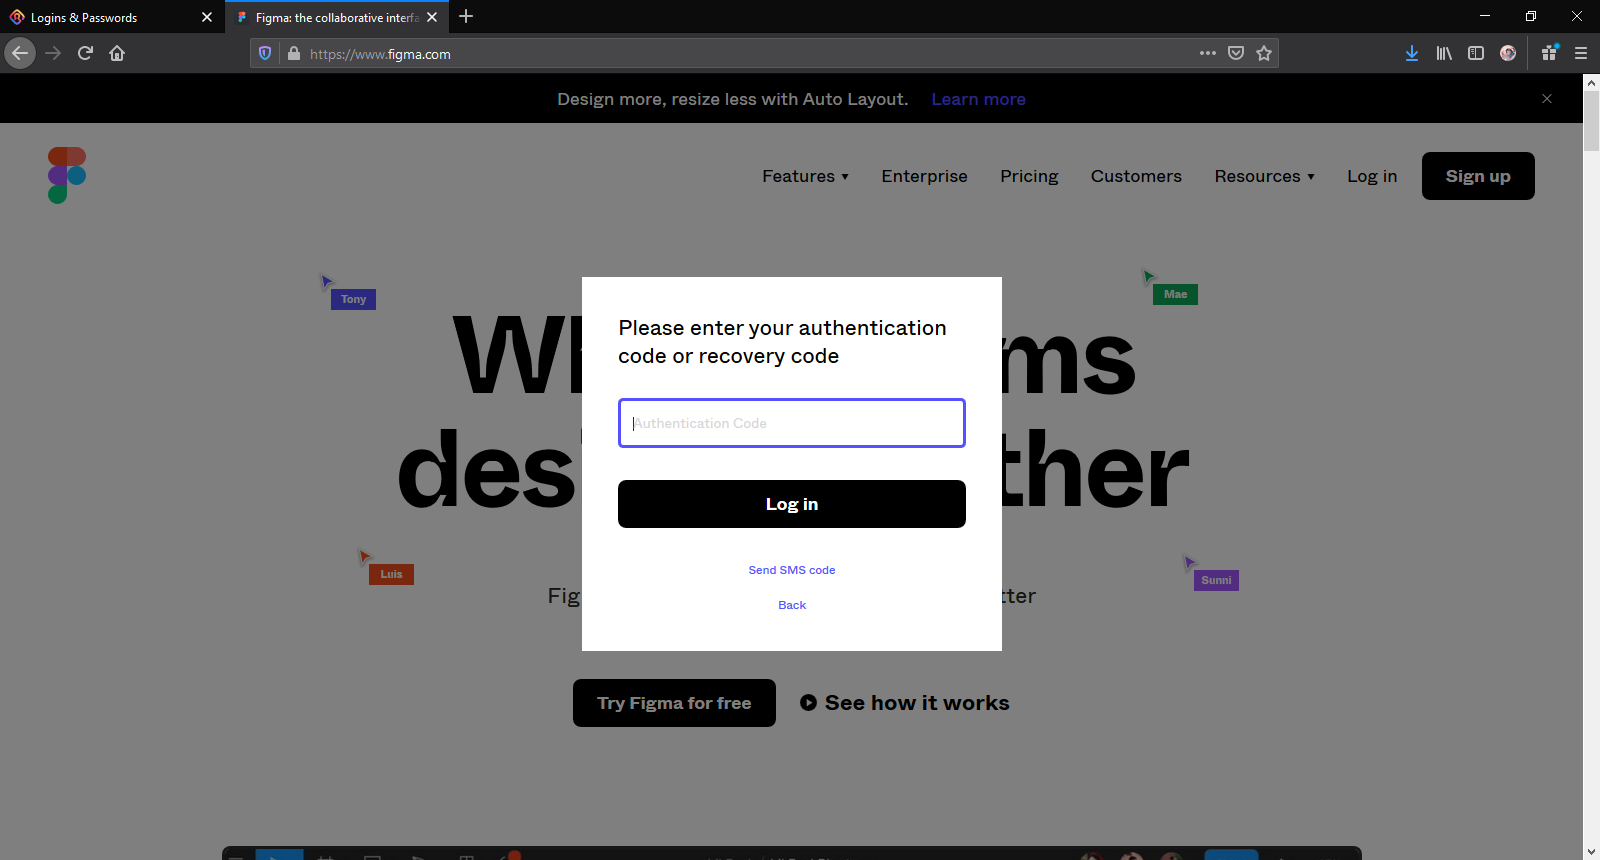Click the page vertical scrollbar thumb
The width and height of the screenshot is (1600, 860).
click(x=1591, y=122)
